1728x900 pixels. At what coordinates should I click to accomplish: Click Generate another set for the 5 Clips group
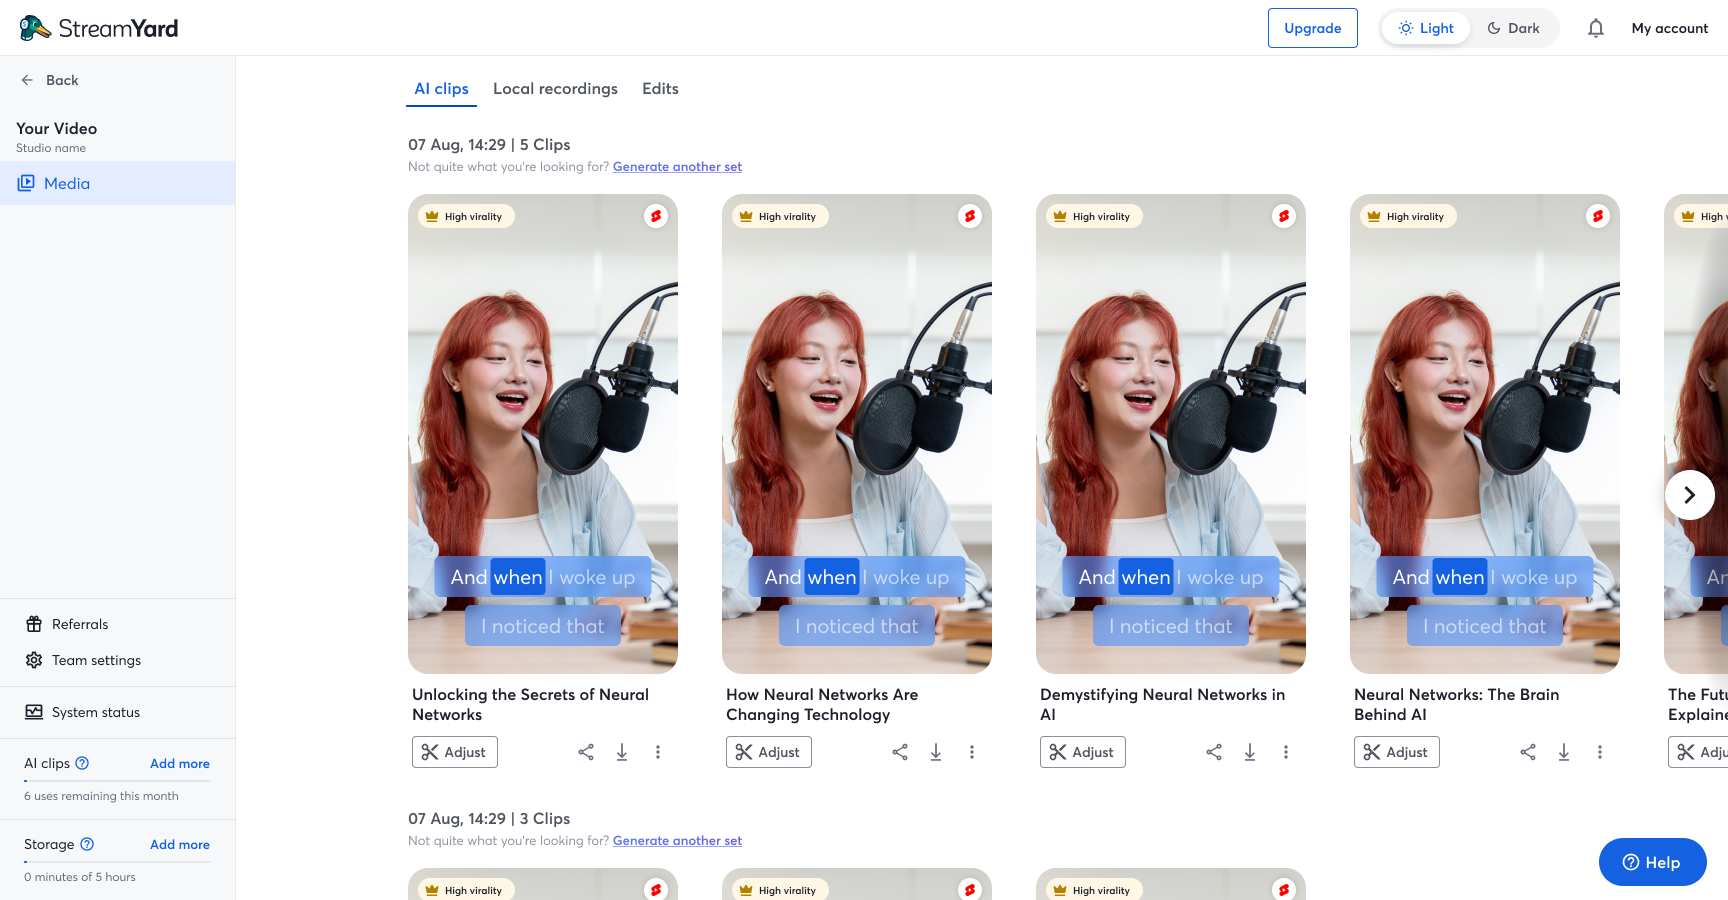pos(677,167)
